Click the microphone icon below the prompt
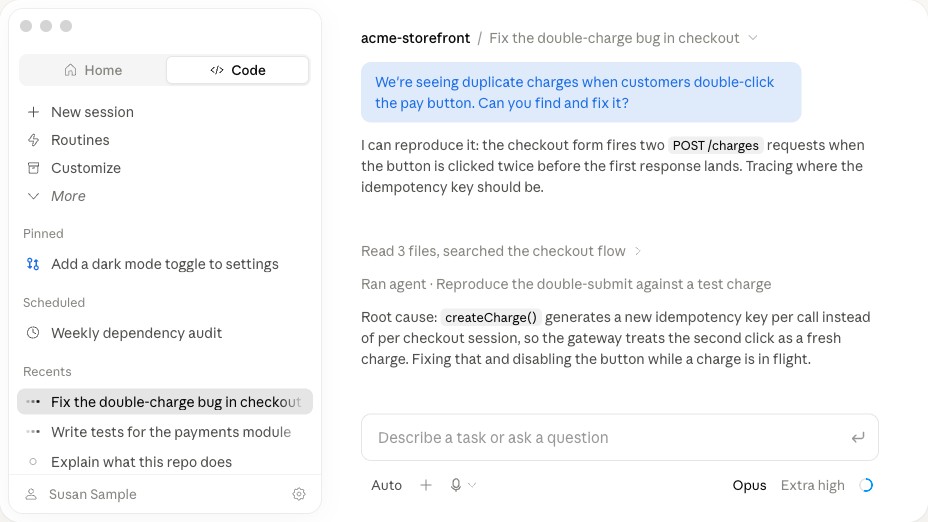The height and width of the screenshot is (522, 928). click(x=455, y=485)
